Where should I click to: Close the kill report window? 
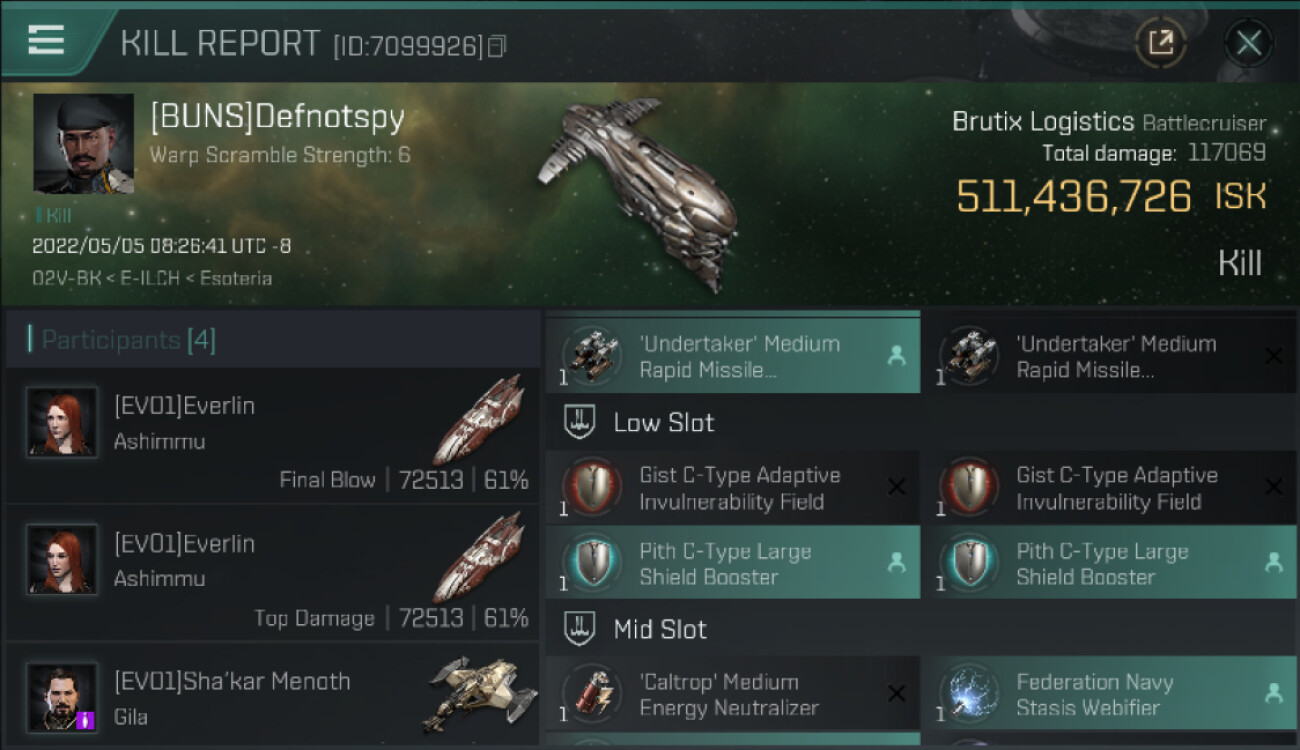pyautogui.click(x=1248, y=43)
